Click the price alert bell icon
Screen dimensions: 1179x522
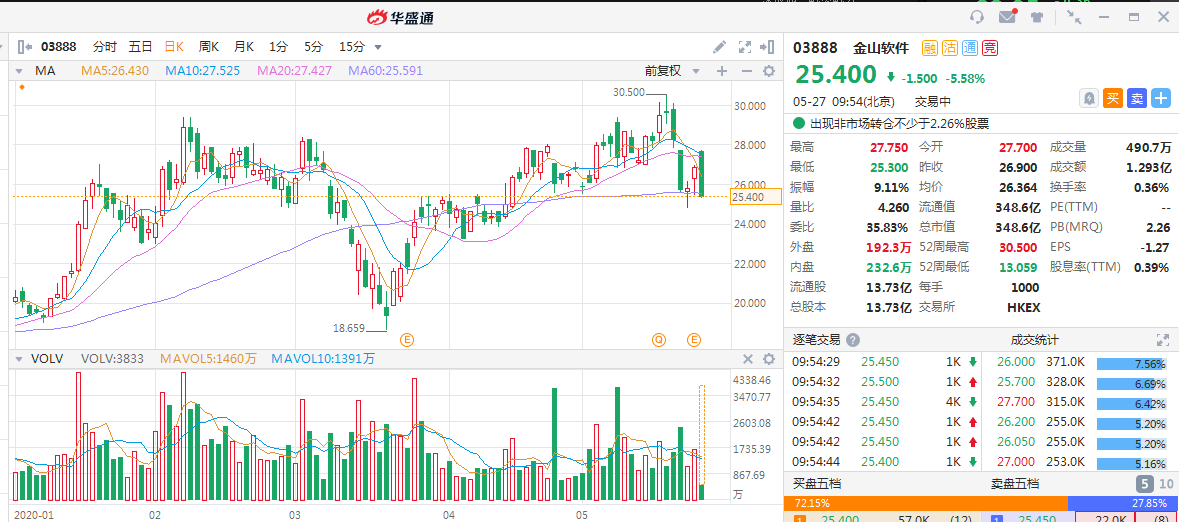click(1089, 98)
